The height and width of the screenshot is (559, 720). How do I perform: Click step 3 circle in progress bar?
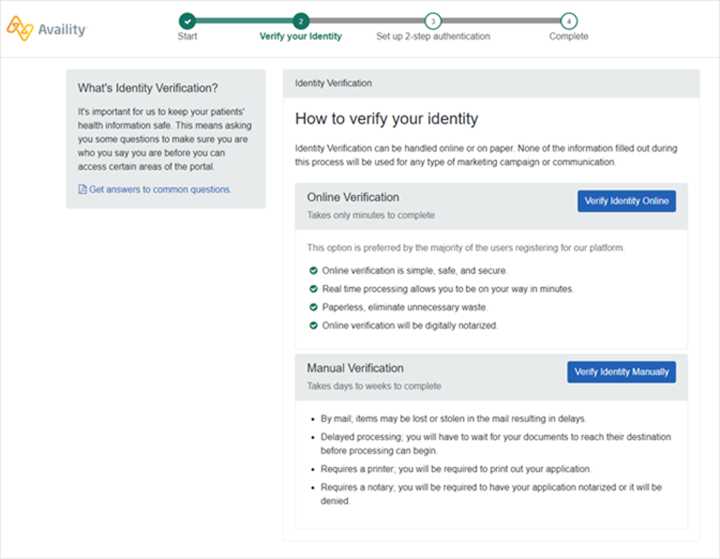click(433, 21)
